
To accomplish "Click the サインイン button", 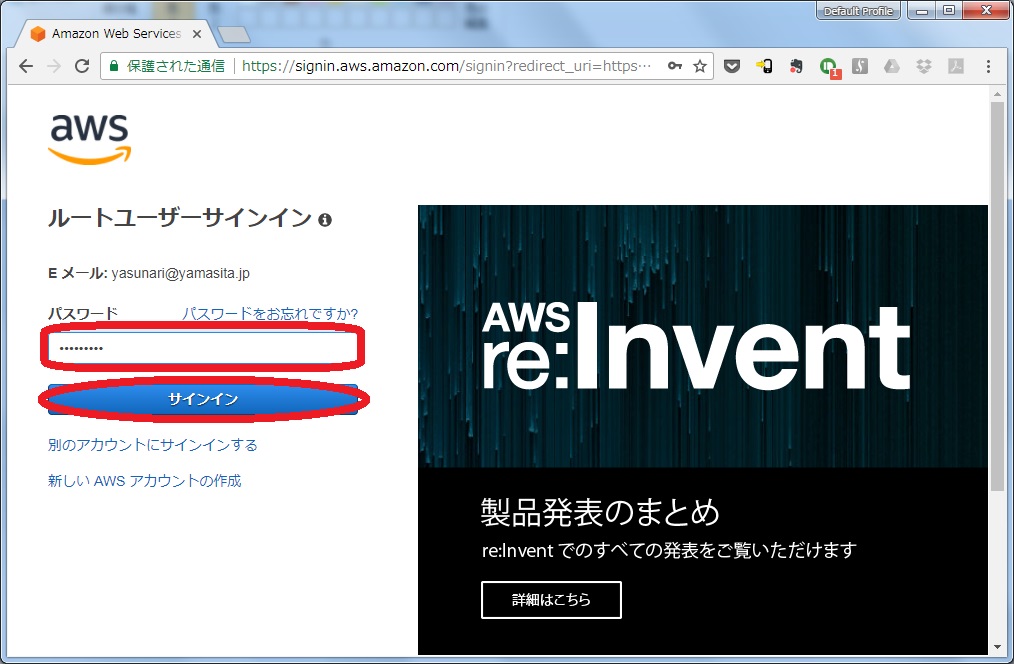I will (203, 399).
